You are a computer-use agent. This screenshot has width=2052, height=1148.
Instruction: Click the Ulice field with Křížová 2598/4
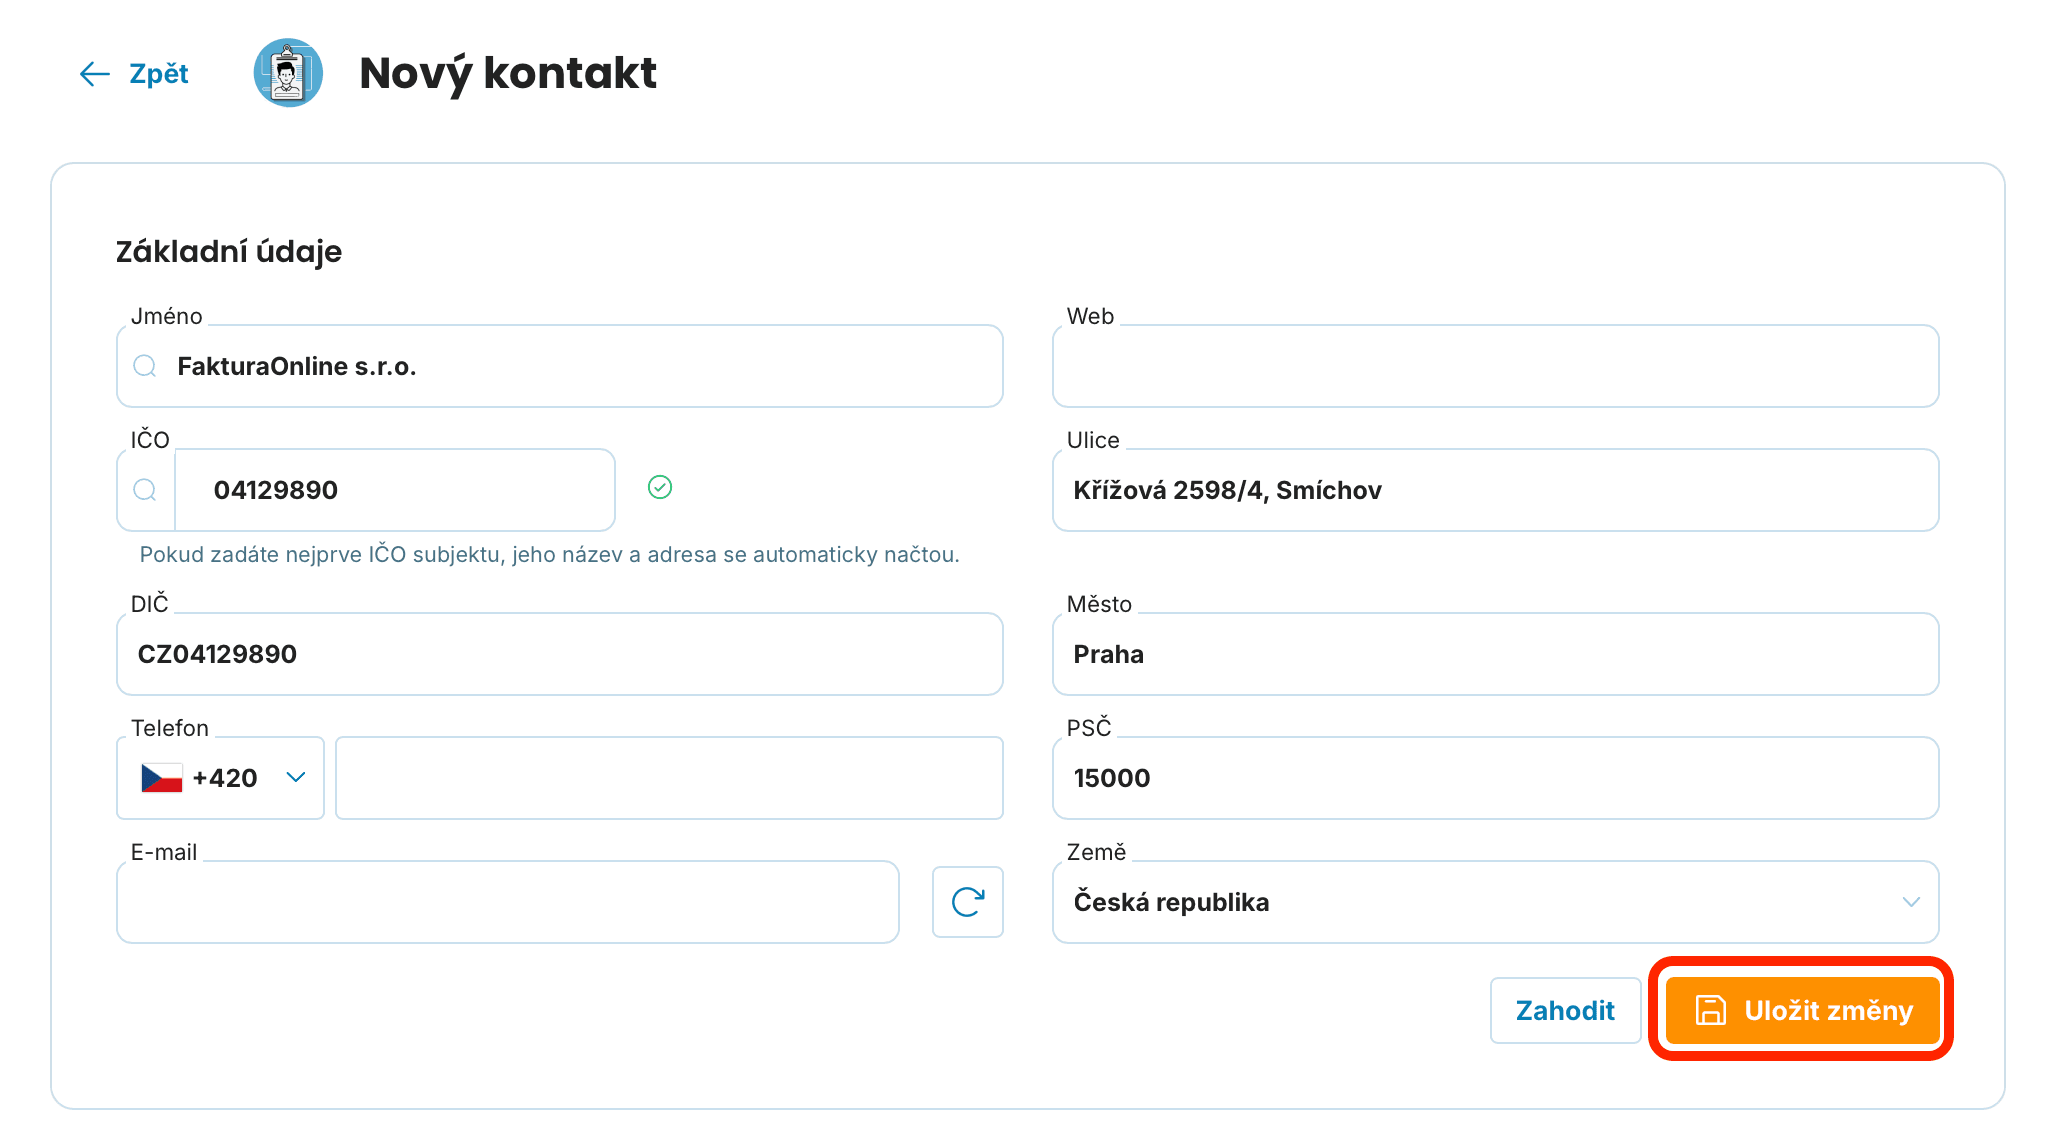tap(1496, 490)
